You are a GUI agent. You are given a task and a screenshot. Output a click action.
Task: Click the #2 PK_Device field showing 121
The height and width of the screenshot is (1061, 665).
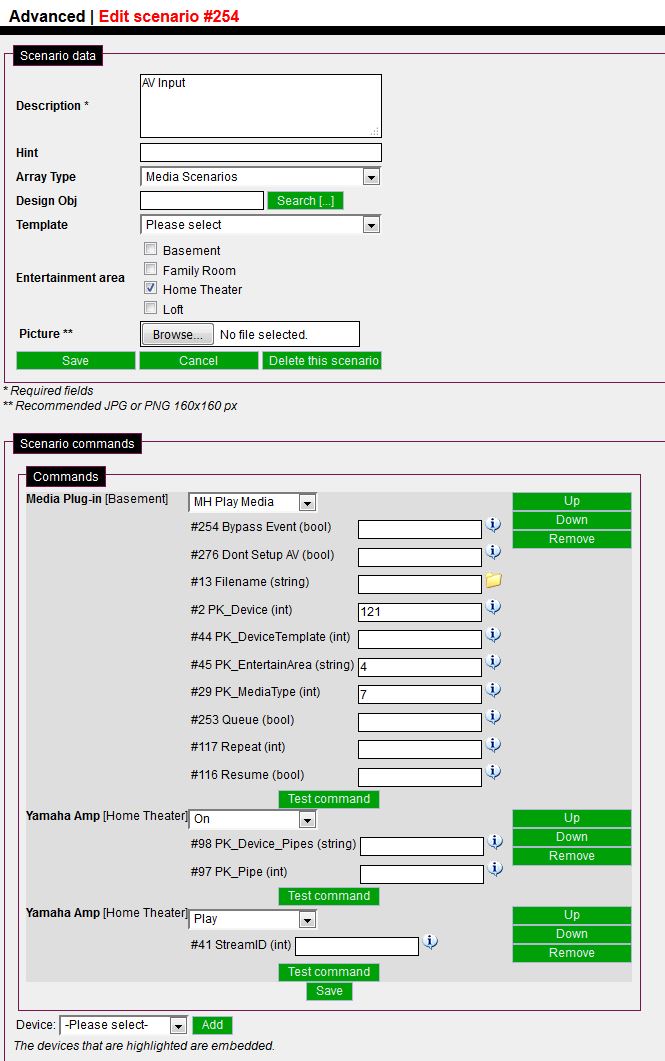(419, 612)
